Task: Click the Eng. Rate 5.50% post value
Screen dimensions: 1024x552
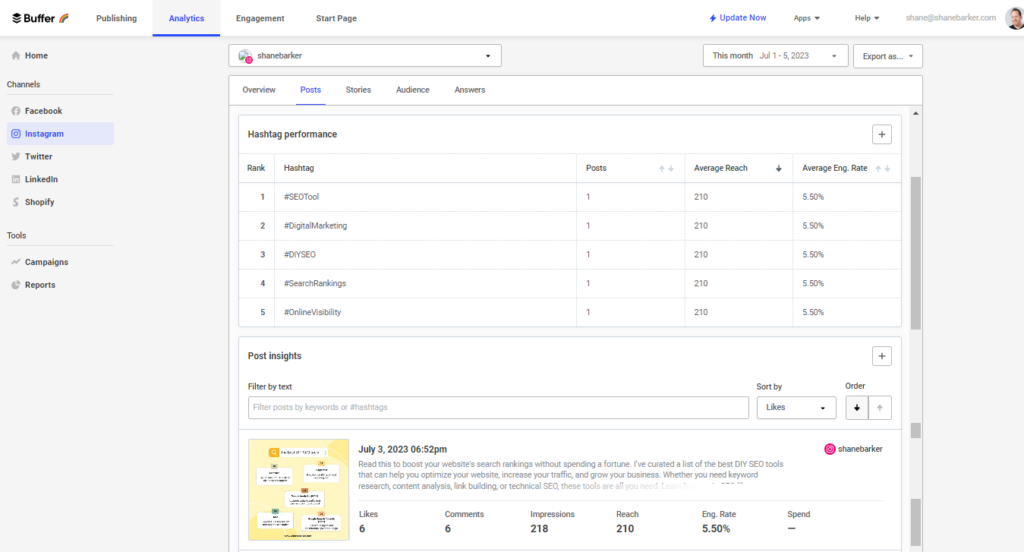Action: (x=716, y=528)
